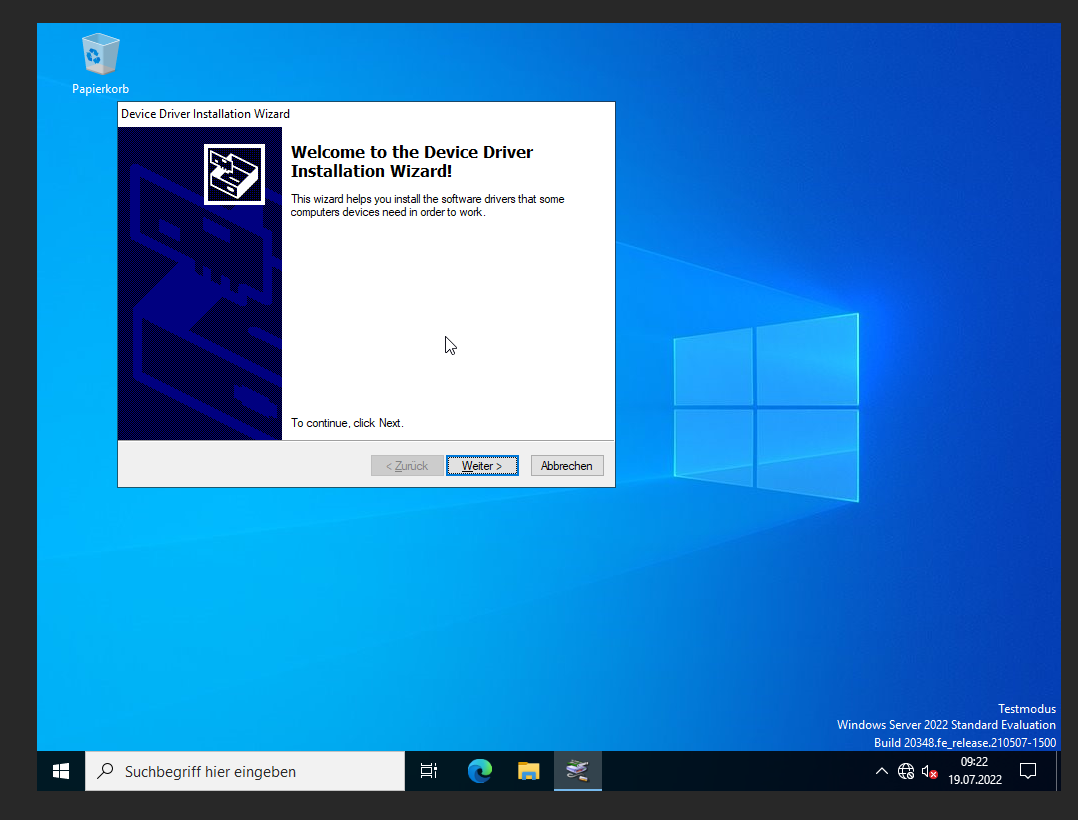This screenshot has width=1078, height=820.
Task: Open Task View on the taskbar
Action: click(428, 771)
